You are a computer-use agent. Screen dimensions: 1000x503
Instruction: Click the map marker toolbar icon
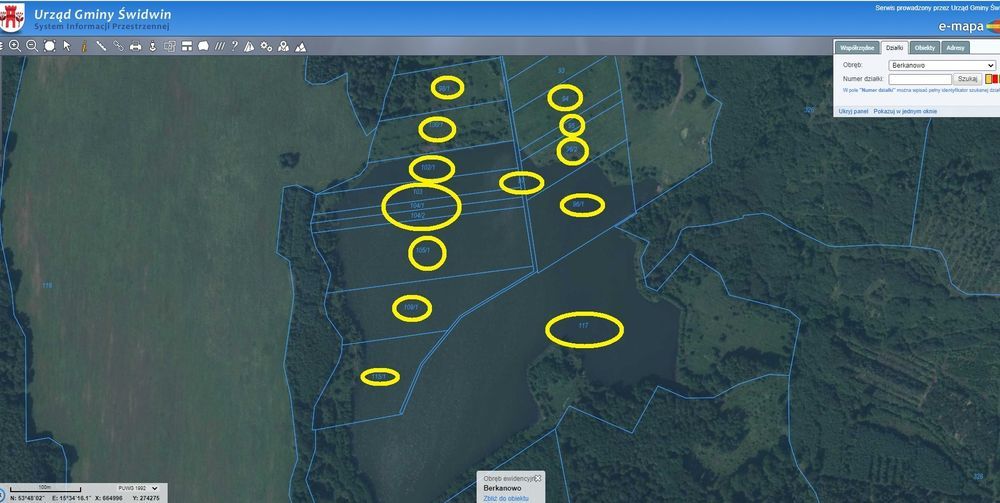[x=283, y=46]
